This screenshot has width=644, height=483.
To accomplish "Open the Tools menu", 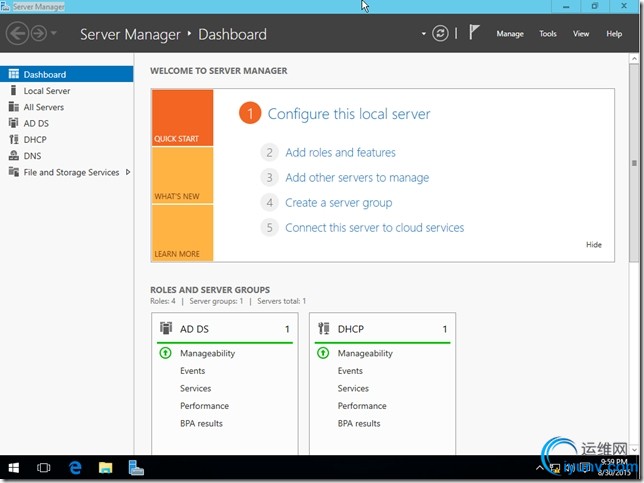I will pyautogui.click(x=547, y=34).
